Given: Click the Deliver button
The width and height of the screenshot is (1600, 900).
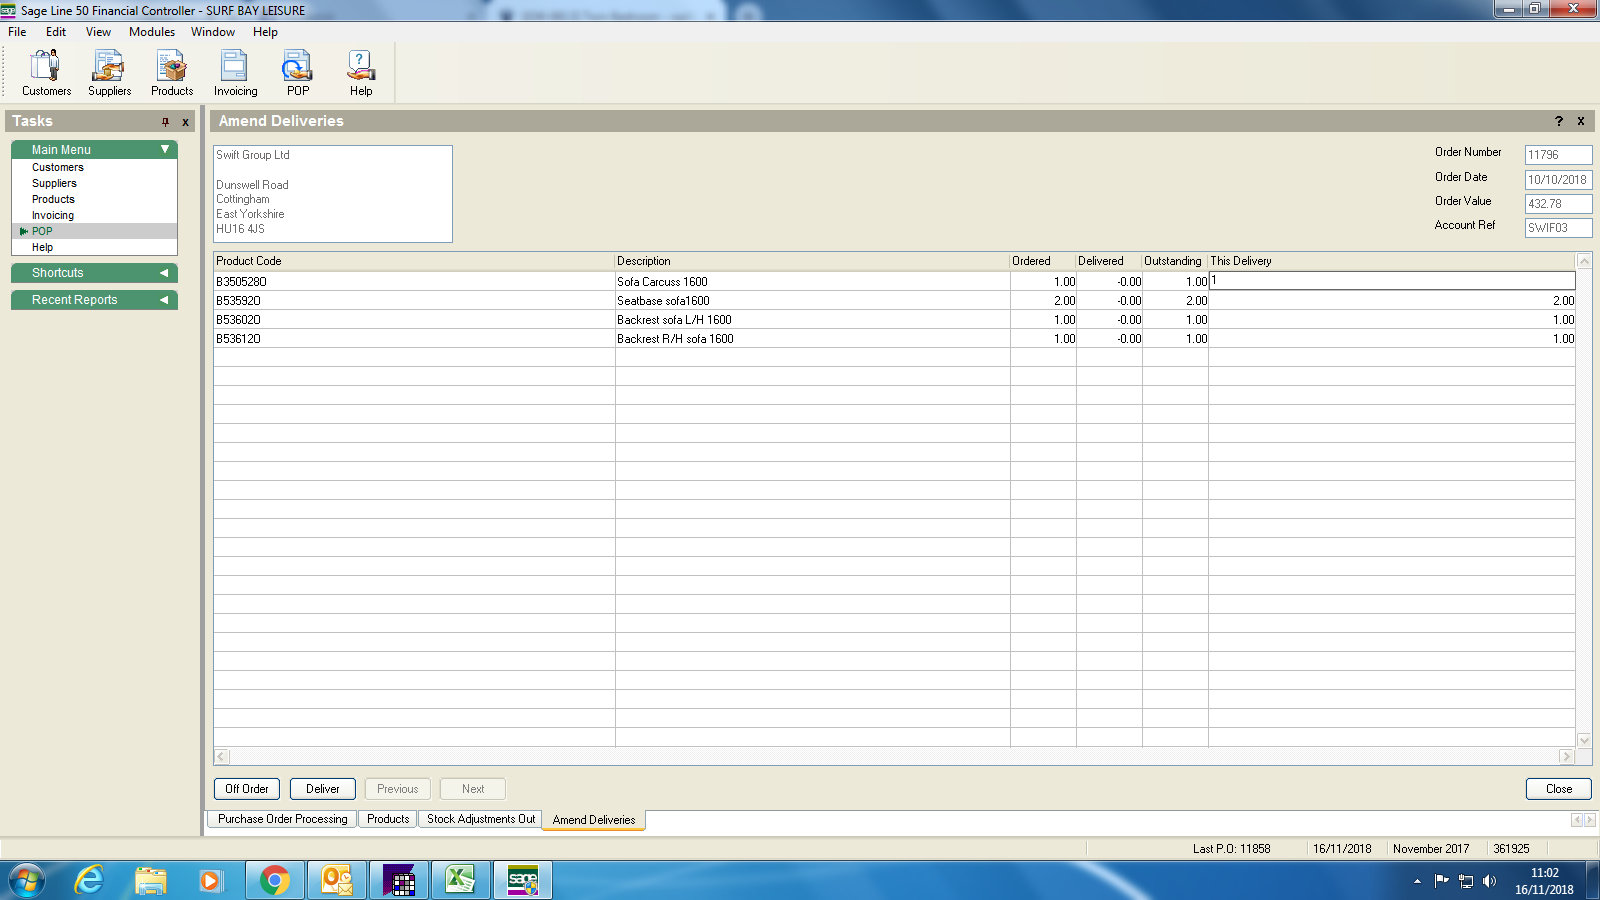Looking at the screenshot, I should point(323,789).
